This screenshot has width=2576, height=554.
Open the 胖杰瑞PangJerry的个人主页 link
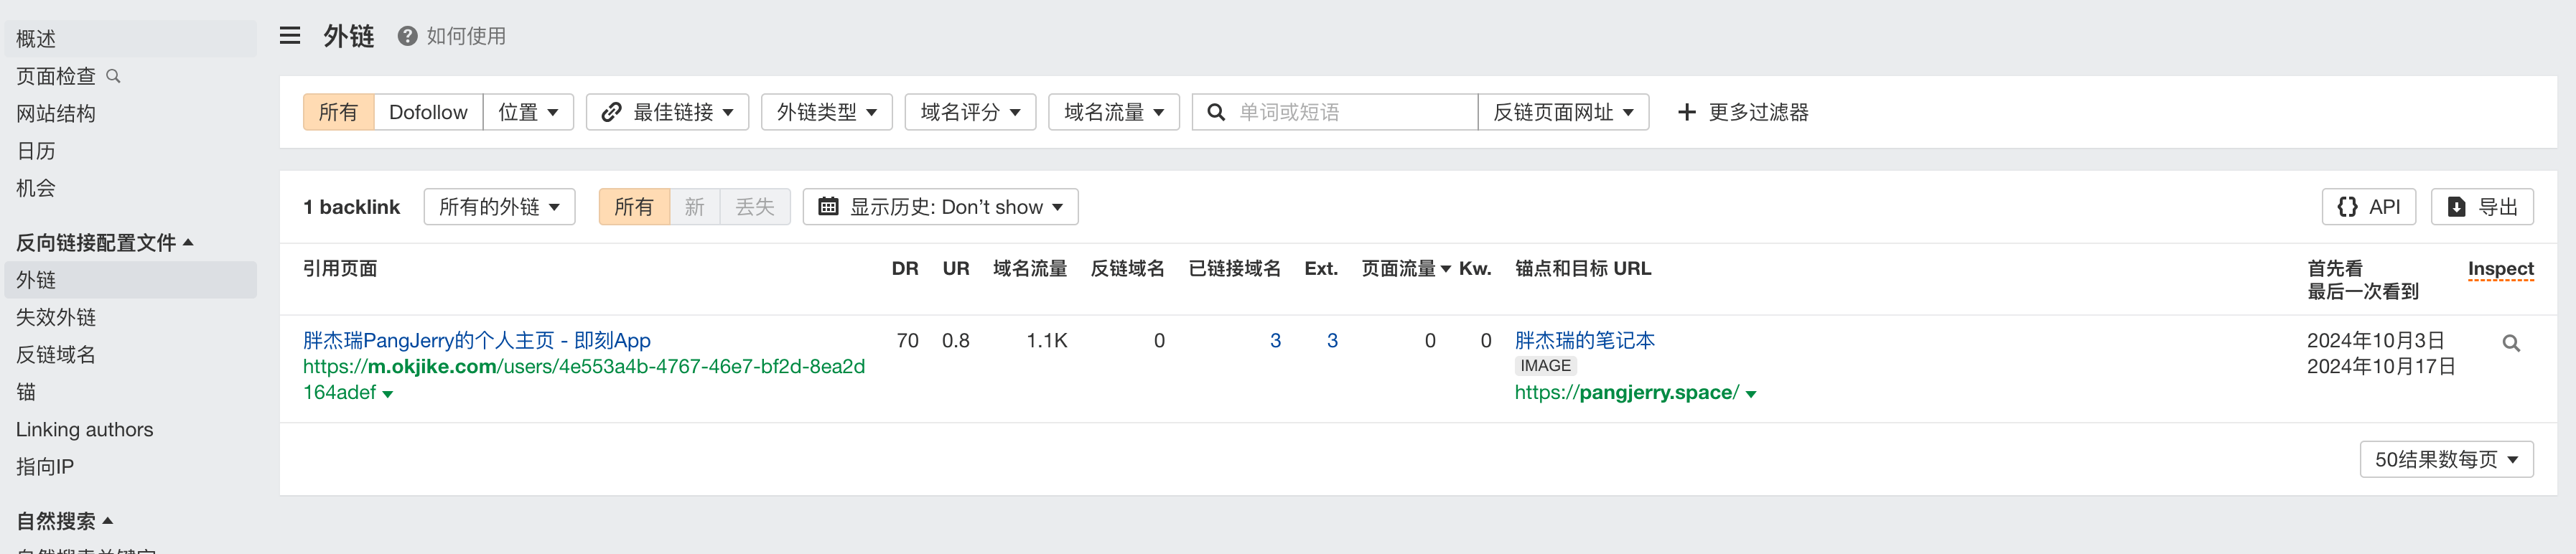click(476, 340)
